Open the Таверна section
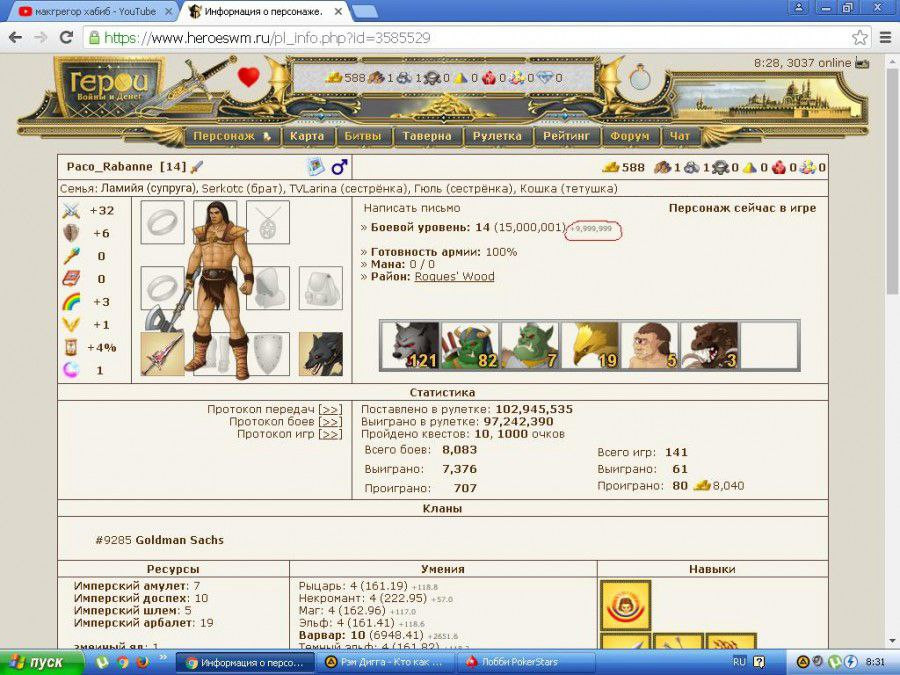Viewport: 900px width, 675px height. 426,137
